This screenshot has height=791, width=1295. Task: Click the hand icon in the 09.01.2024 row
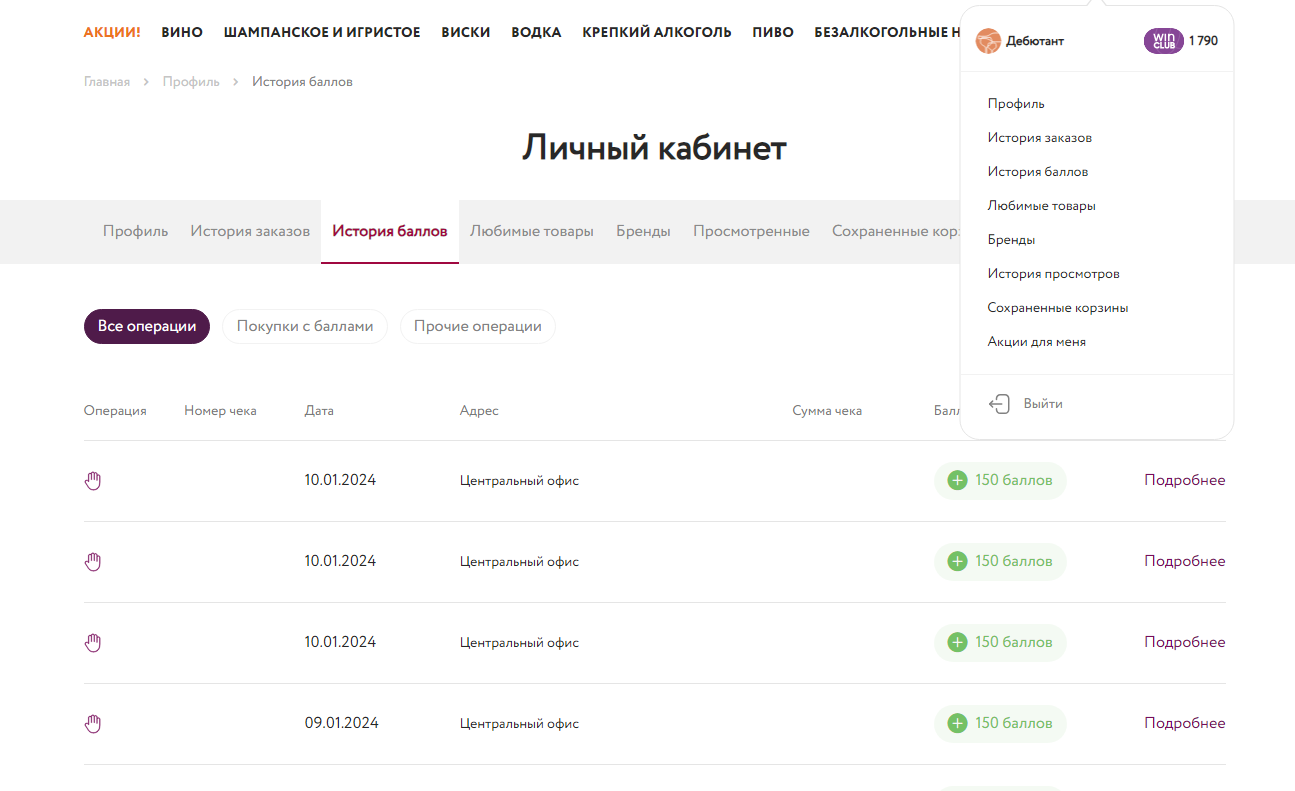click(x=93, y=724)
